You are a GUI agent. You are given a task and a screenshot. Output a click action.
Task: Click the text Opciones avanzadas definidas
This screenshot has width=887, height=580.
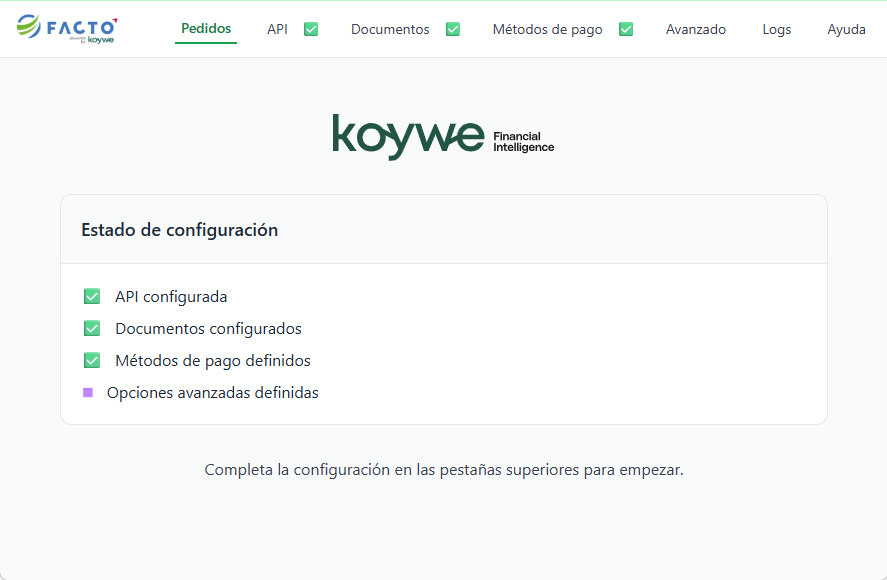click(x=213, y=393)
